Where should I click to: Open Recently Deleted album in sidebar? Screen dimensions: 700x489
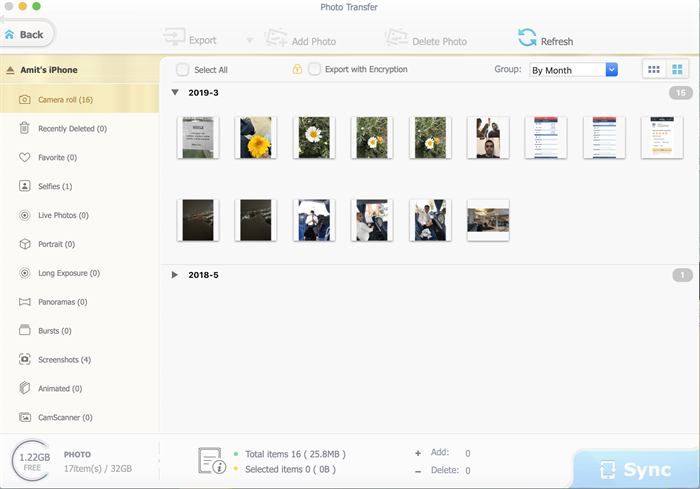pos(72,128)
